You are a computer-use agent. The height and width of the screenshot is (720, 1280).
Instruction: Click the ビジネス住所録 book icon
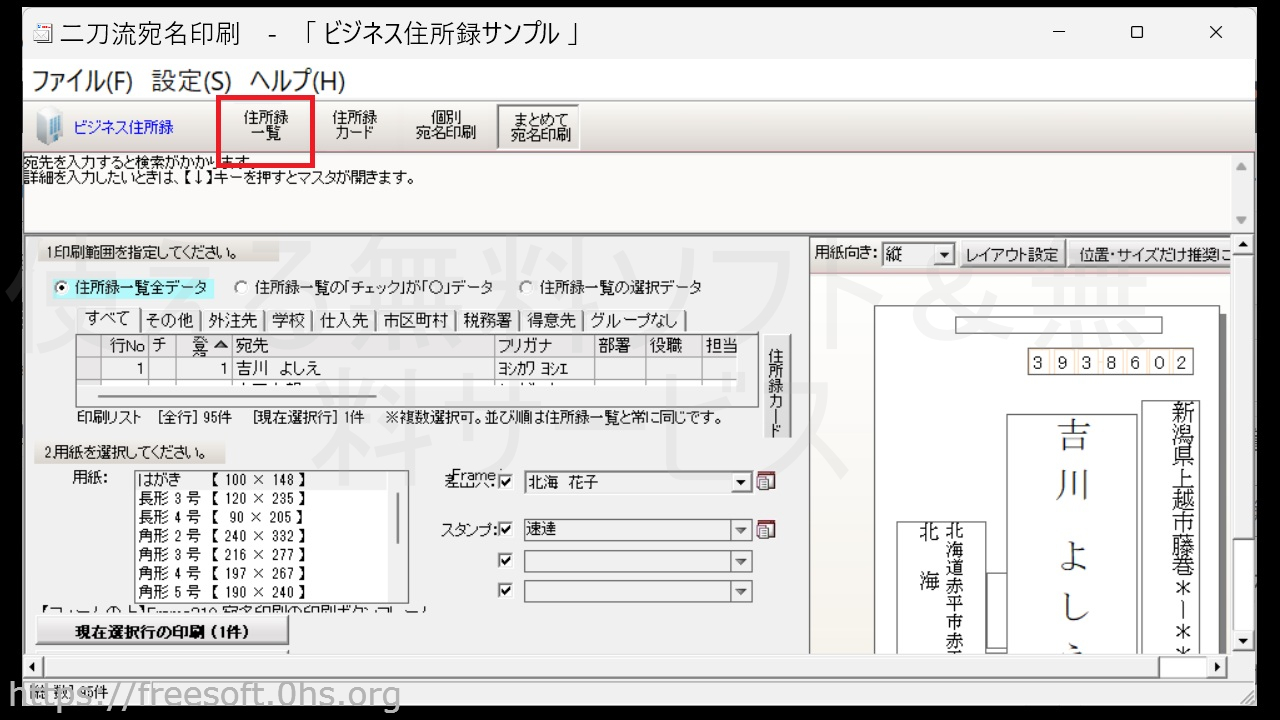(49, 128)
